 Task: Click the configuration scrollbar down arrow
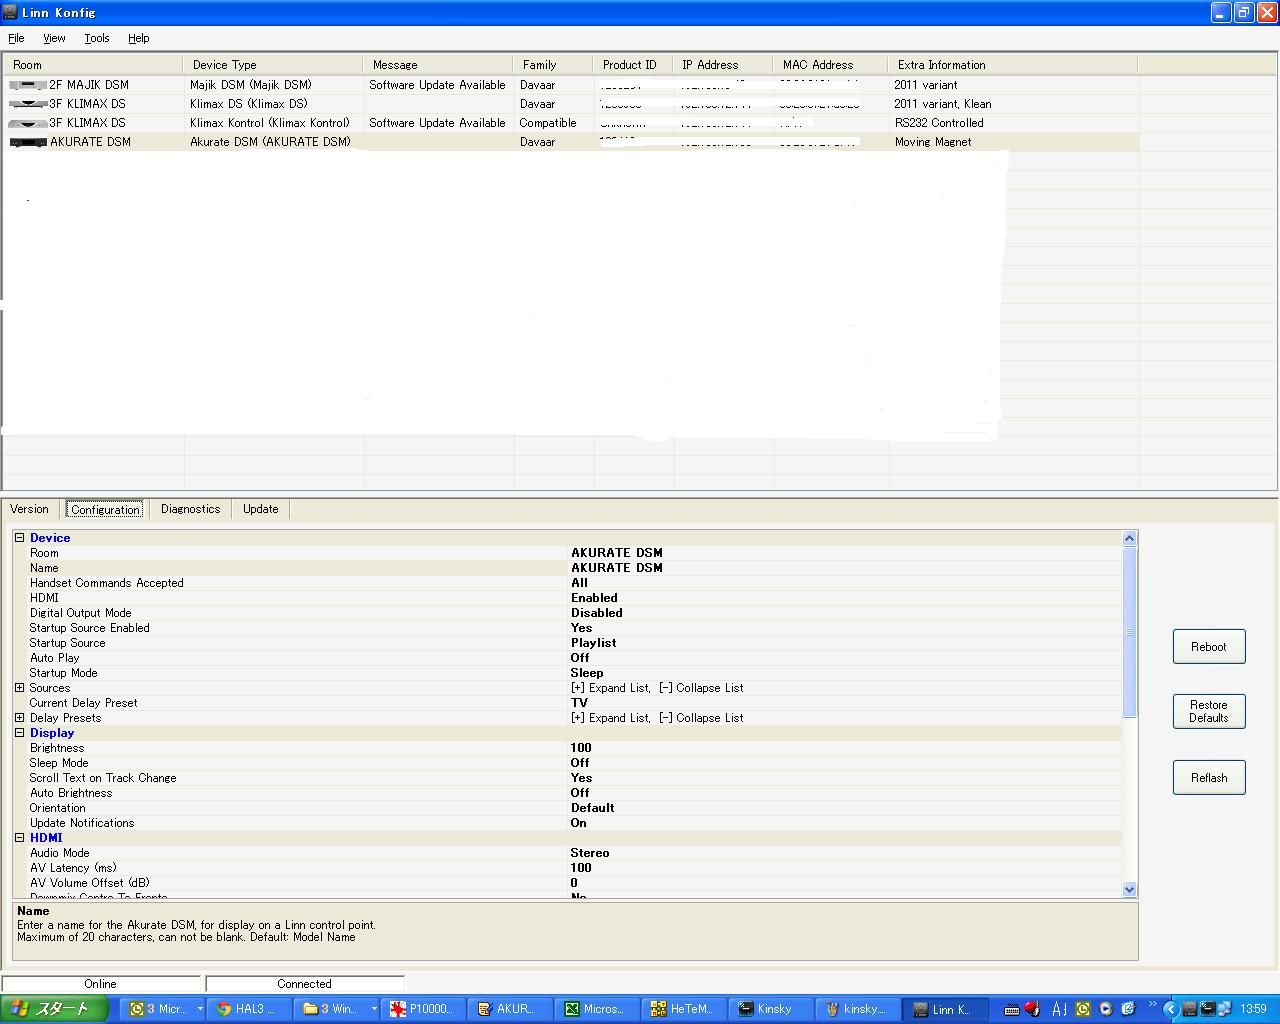[x=1129, y=889]
